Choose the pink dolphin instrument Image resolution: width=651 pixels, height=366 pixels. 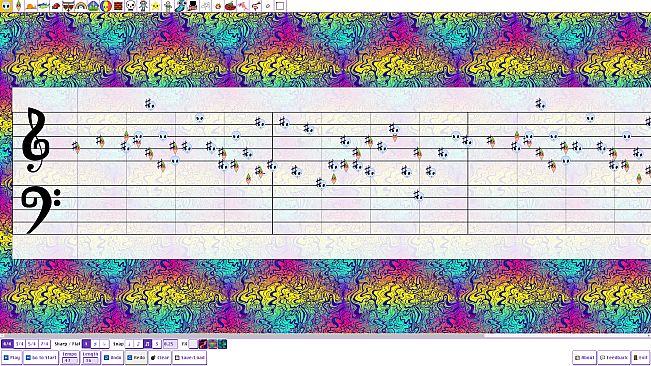tap(243, 6)
